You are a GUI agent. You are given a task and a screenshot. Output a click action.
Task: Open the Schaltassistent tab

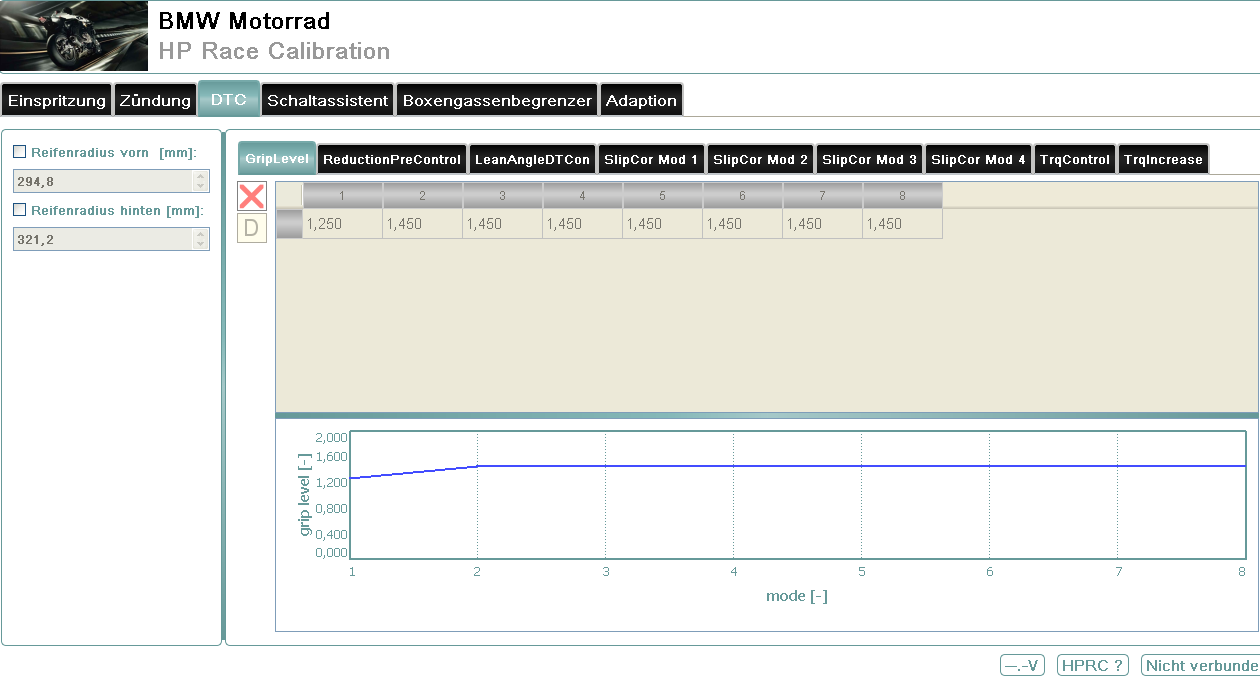pos(327,100)
